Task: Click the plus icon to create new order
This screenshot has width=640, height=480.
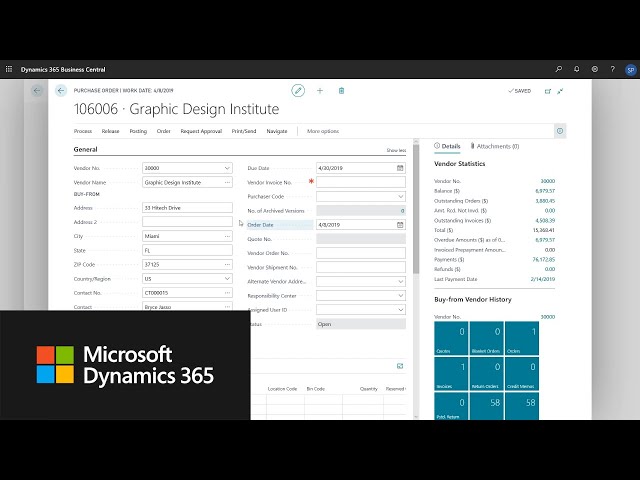Action: pos(320,90)
